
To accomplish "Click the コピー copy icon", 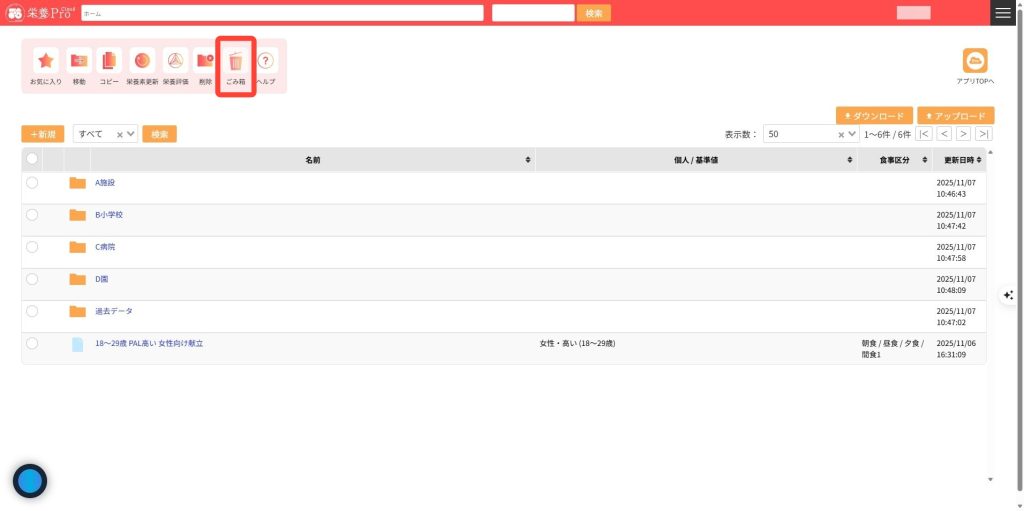I will pos(109,61).
